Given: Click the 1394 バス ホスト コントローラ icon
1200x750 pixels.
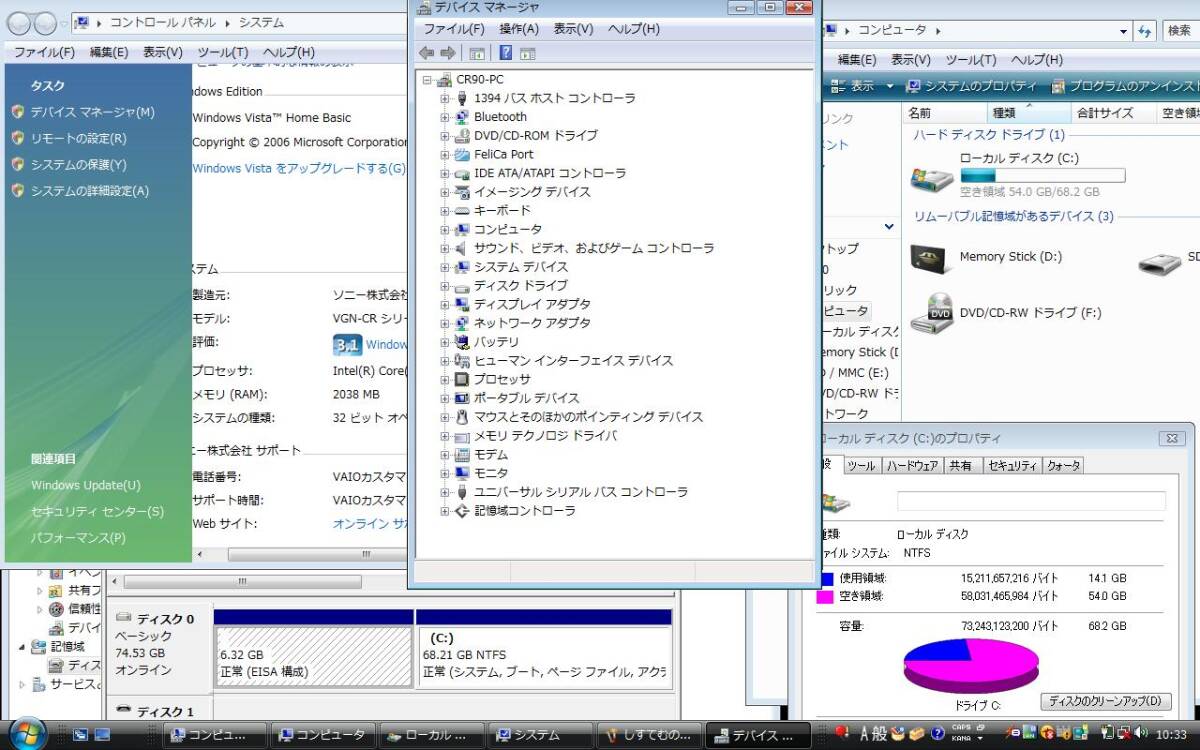Looking at the screenshot, I should 462,98.
